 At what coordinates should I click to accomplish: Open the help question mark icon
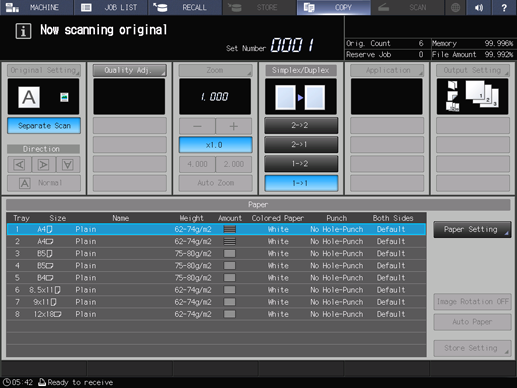click(x=504, y=7)
